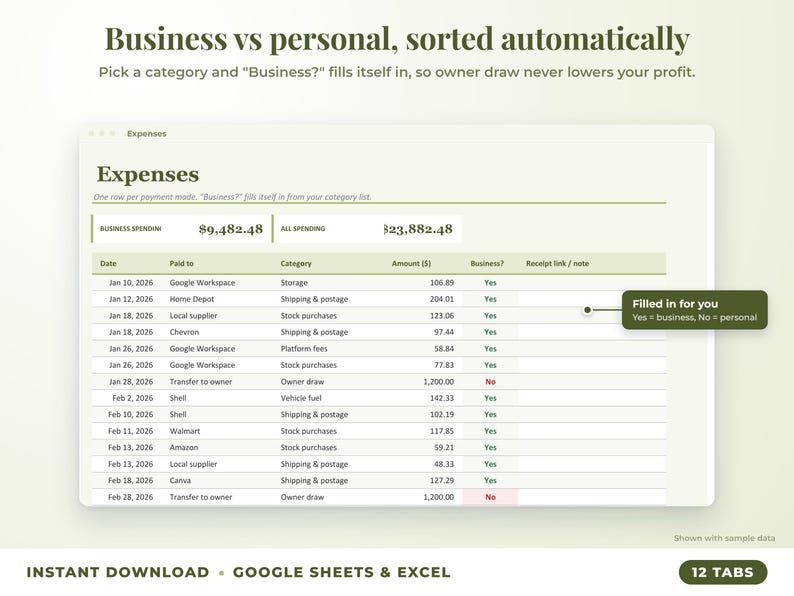Screen dimensions: 794x596
Task: Select the Feb 18, 2026 date cell
Action: [130, 481]
